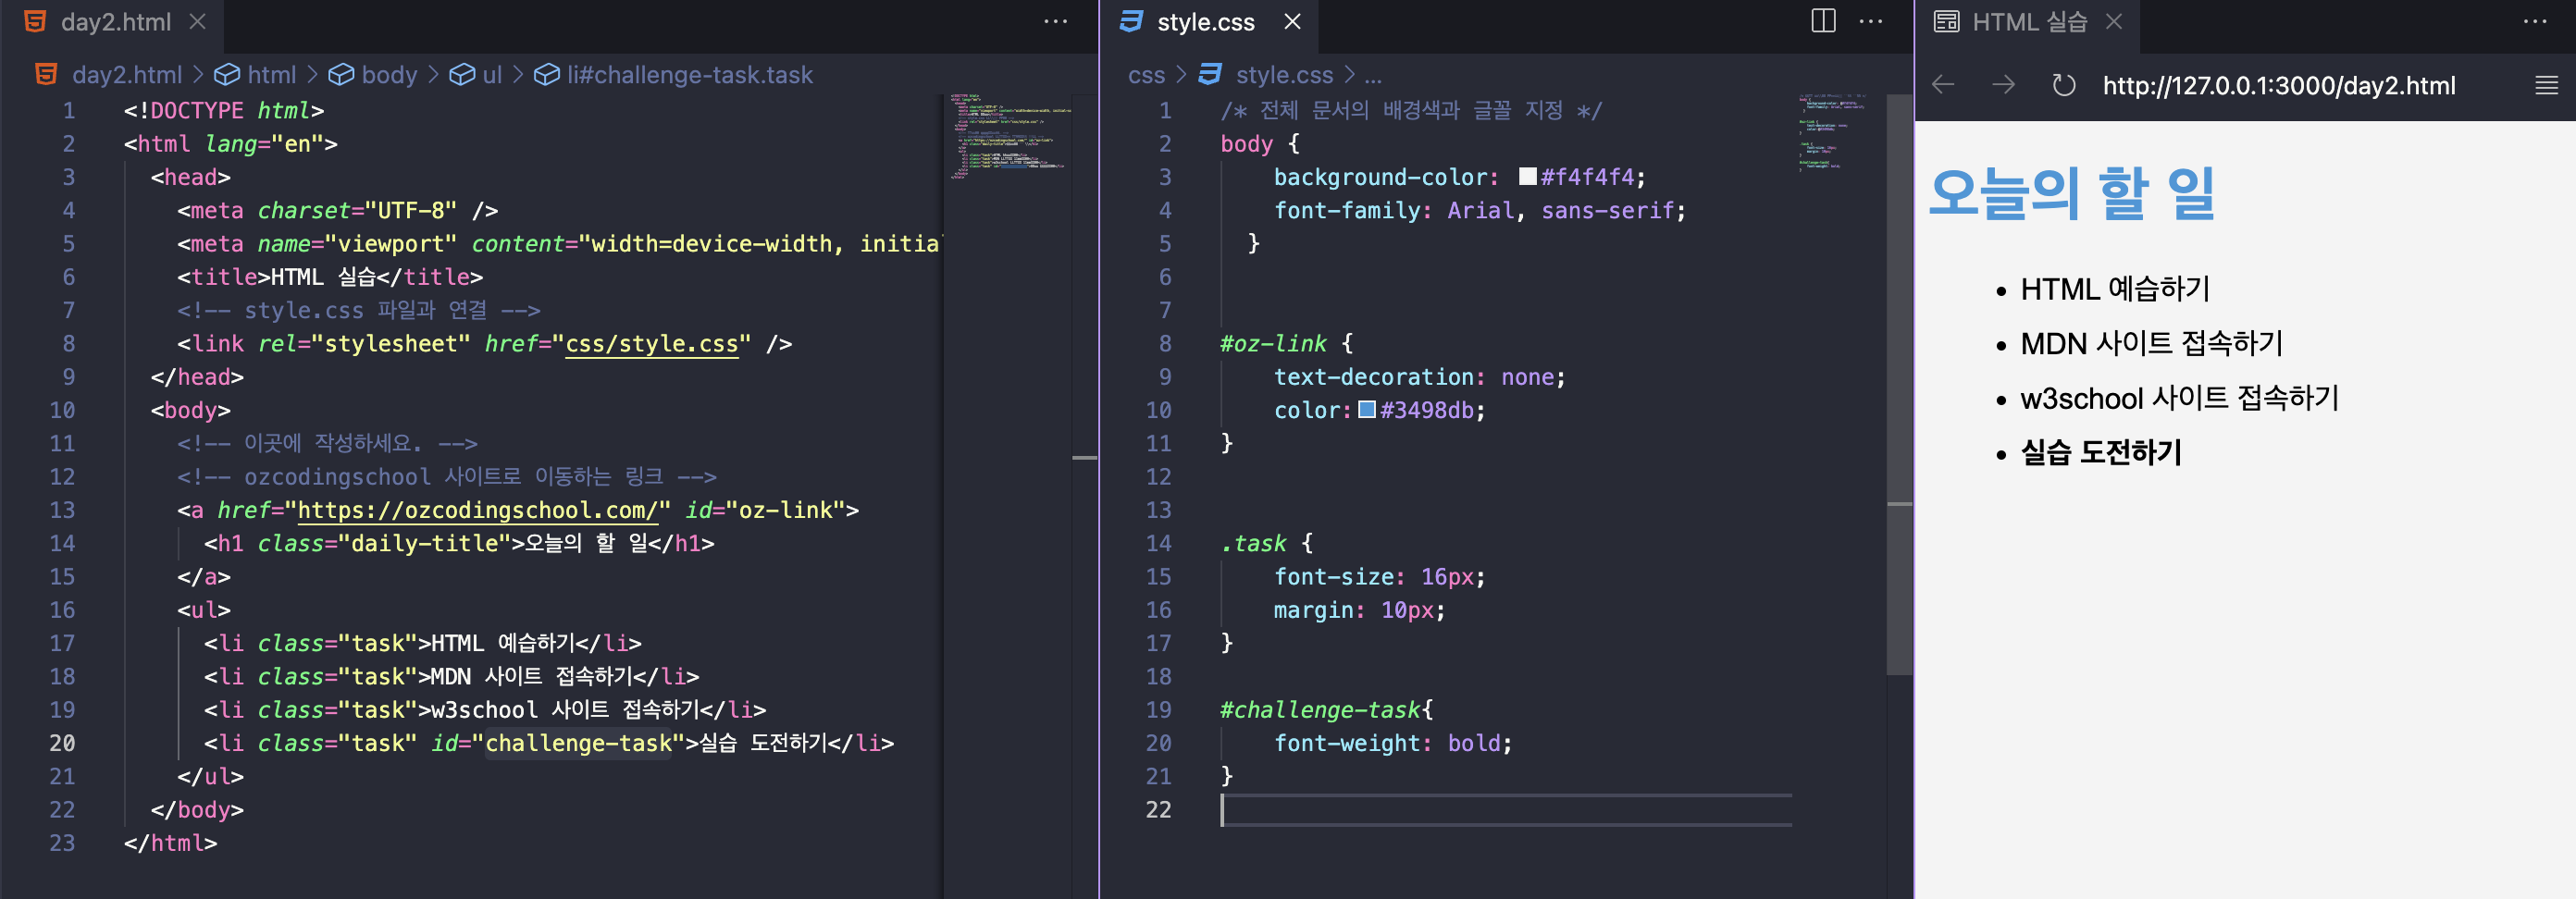Click the .task selector in style.css
The image size is (2576, 899).
click(1253, 544)
